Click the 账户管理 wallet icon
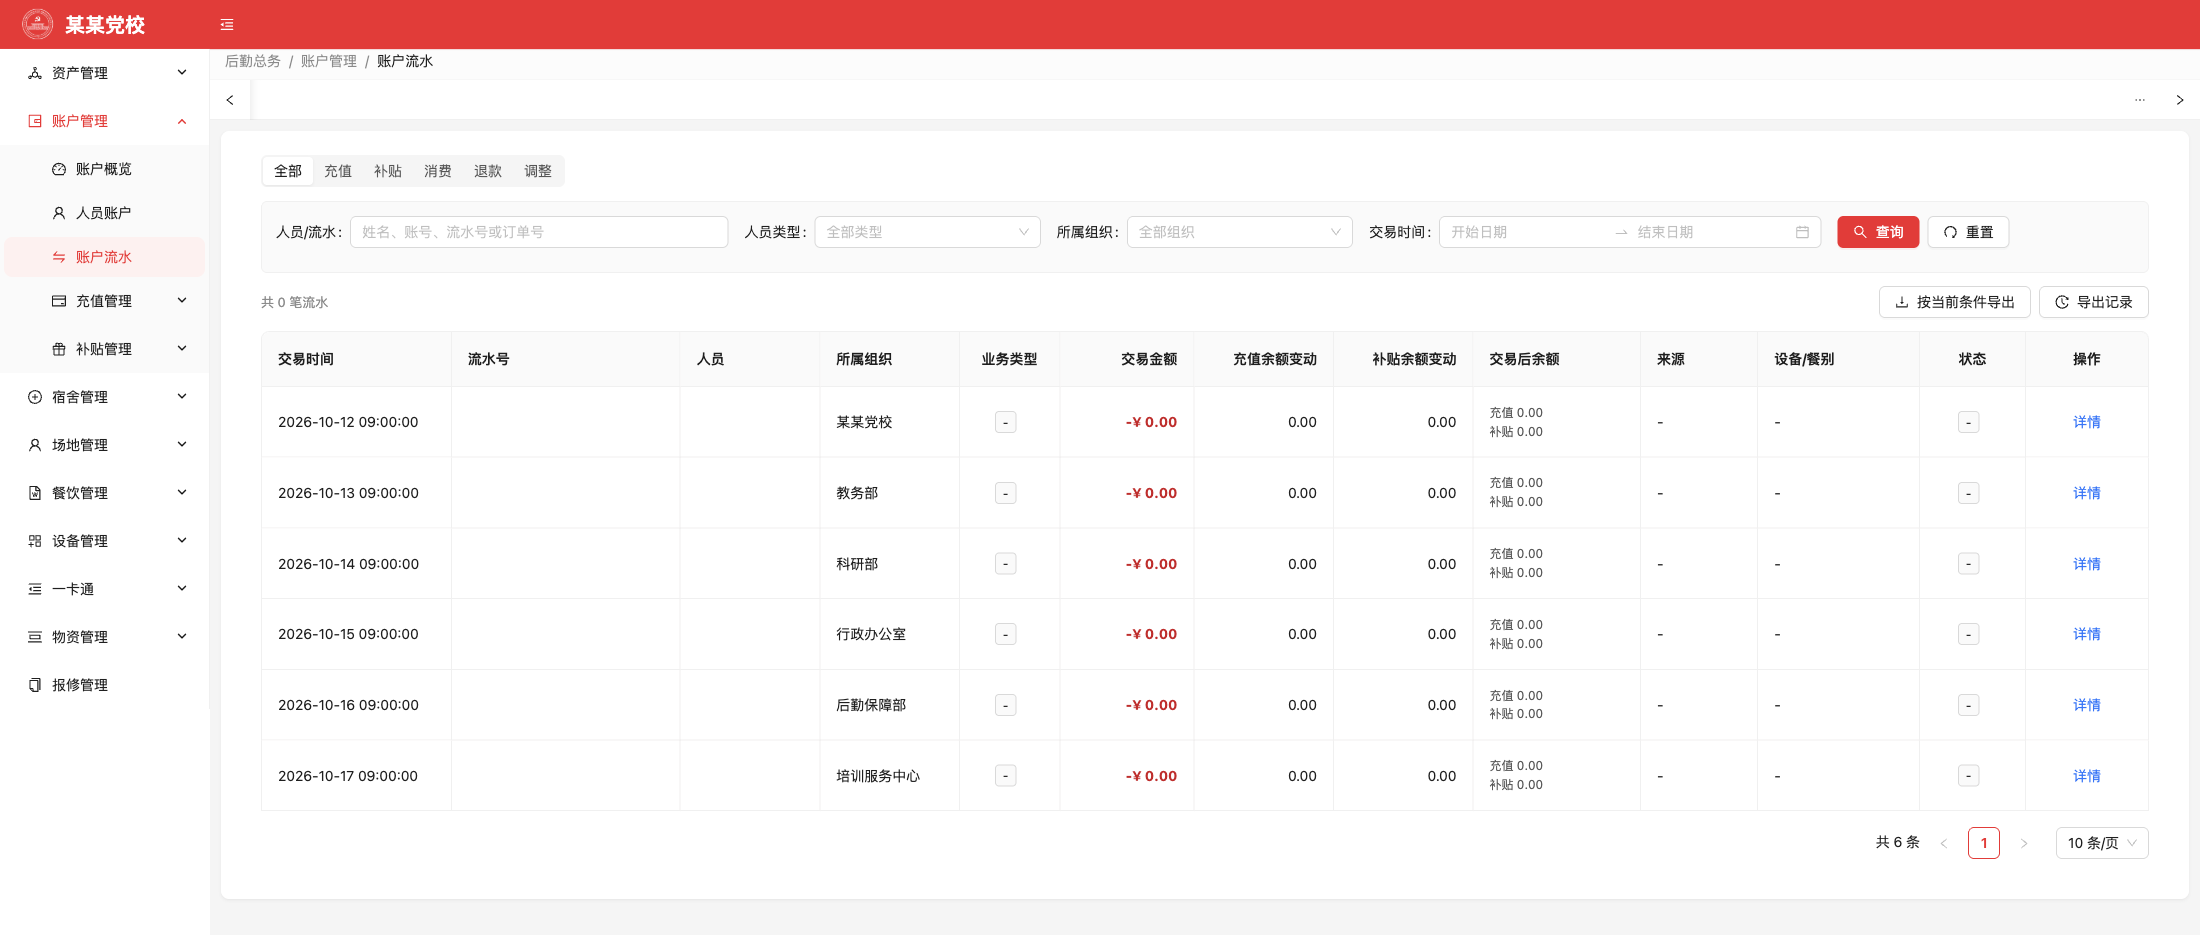 35,121
